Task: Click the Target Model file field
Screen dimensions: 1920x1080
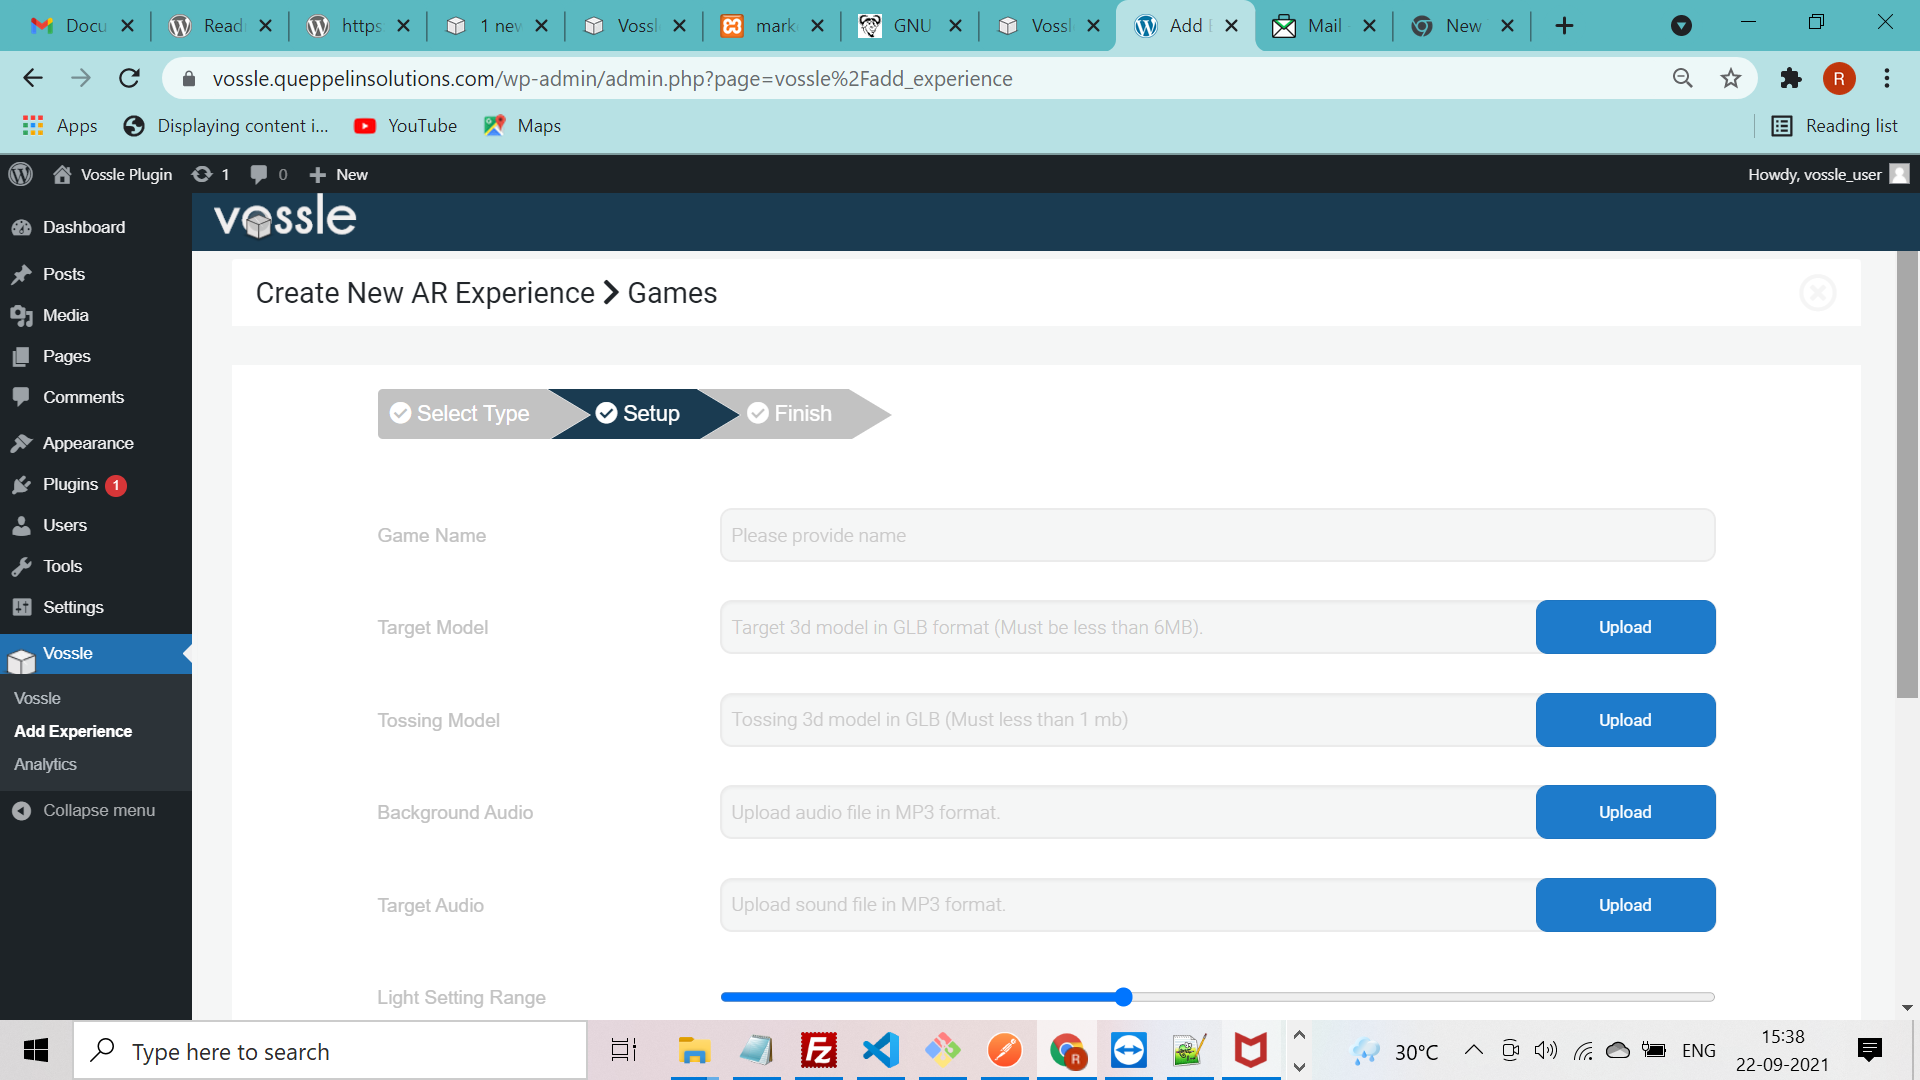Action: (1128, 627)
